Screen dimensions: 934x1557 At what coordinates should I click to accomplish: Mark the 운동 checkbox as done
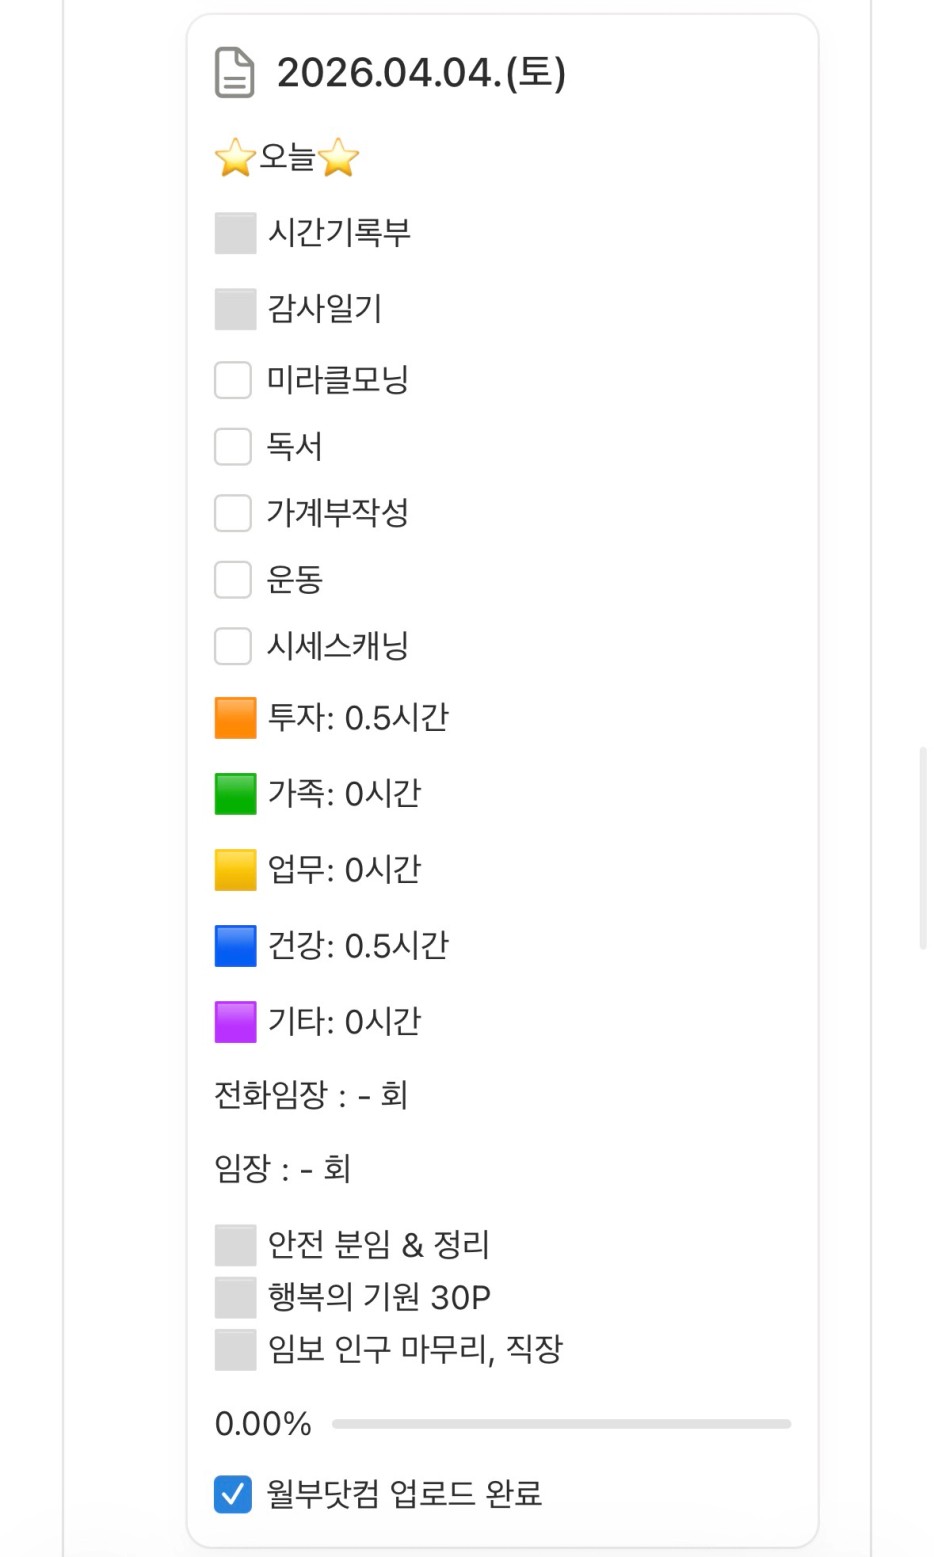pos(233,579)
